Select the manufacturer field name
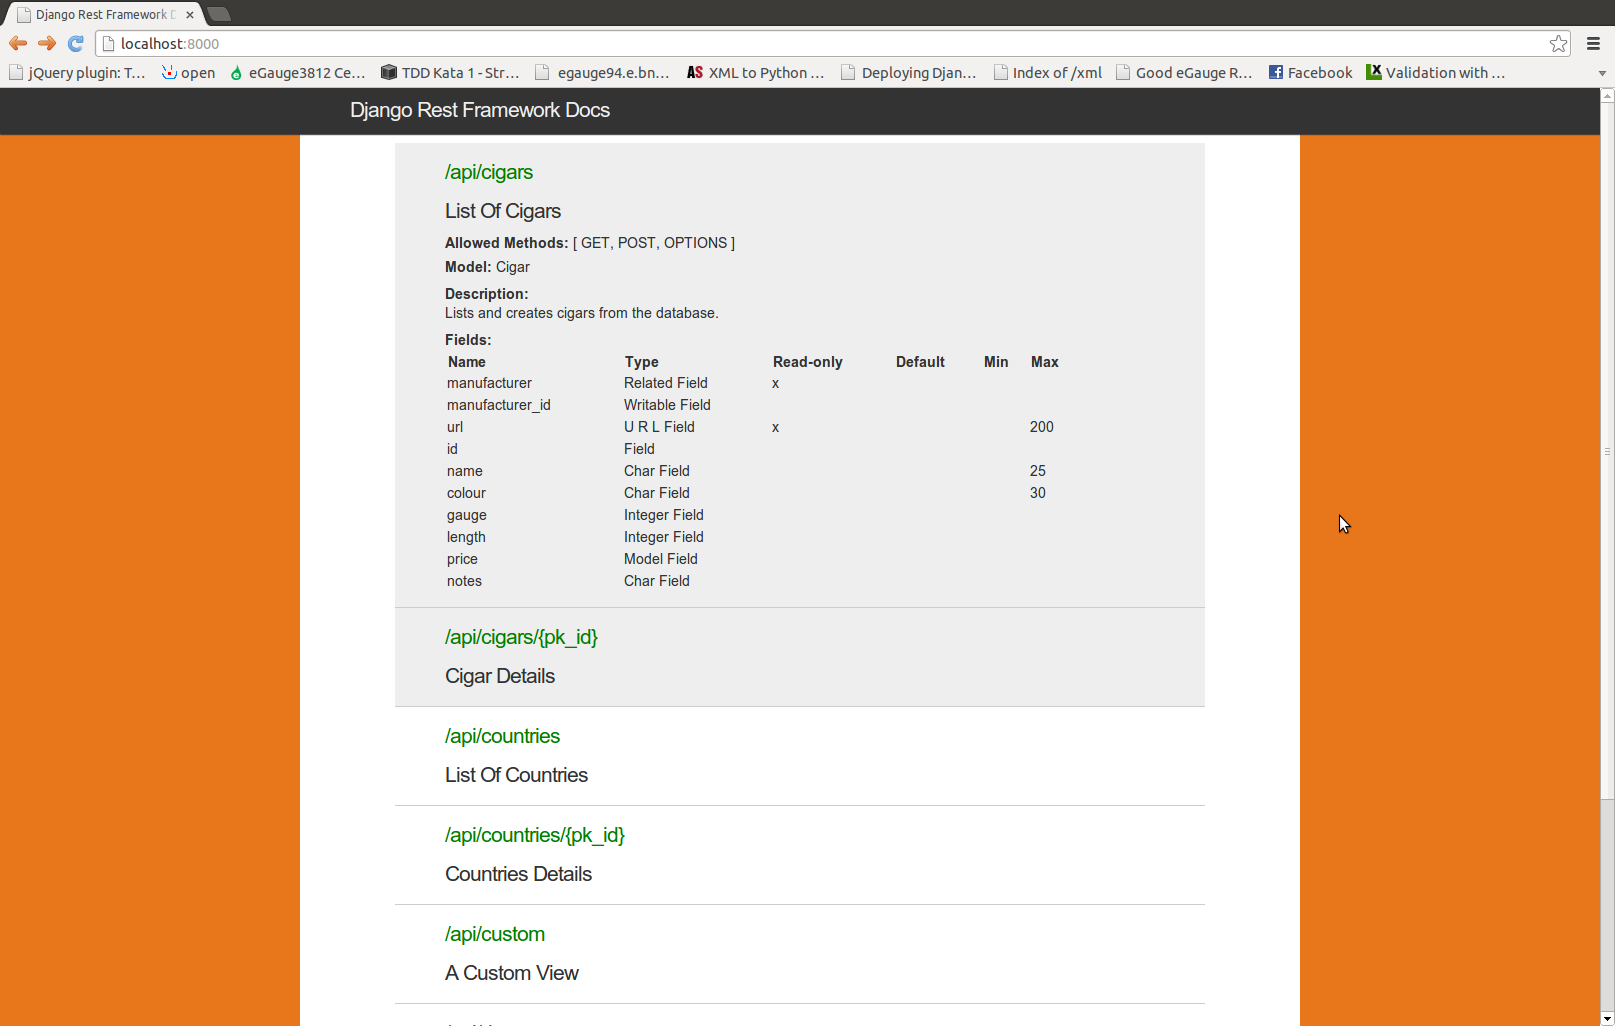 (489, 383)
